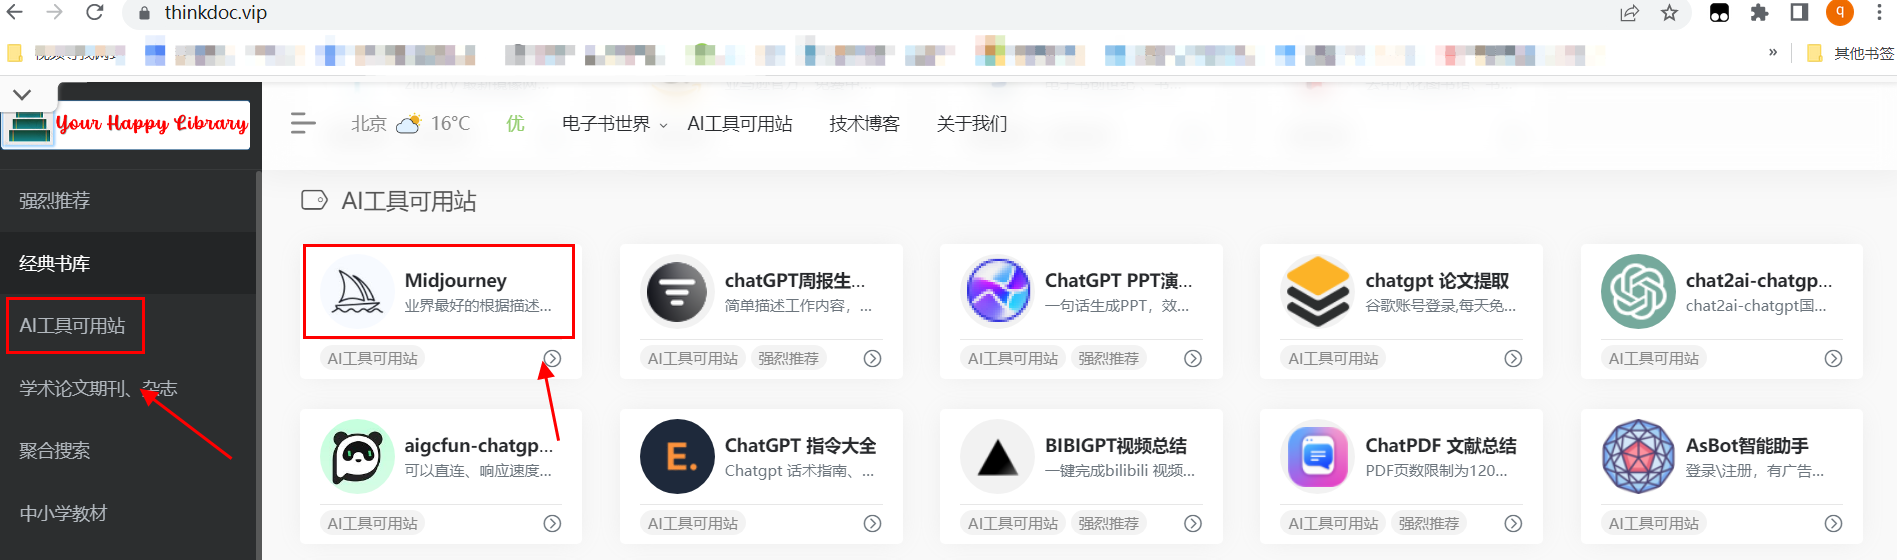Click the browser forward arrow

point(54,12)
